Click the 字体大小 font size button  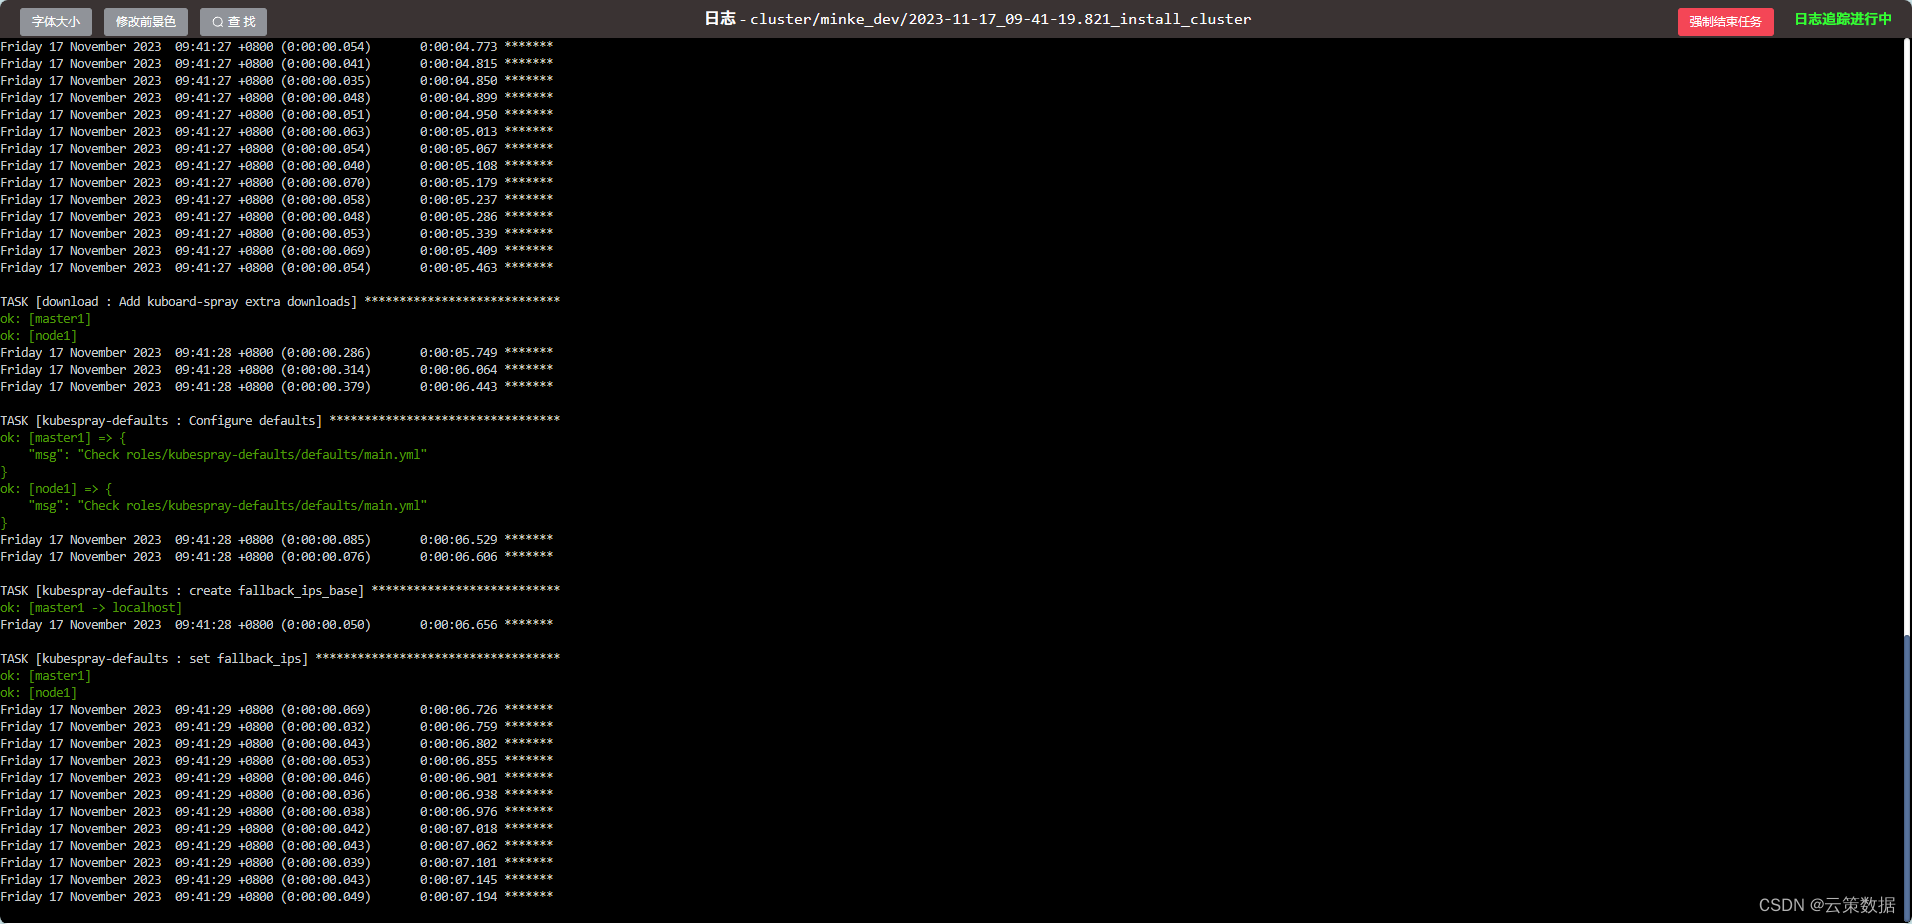click(x=56, y=21)
